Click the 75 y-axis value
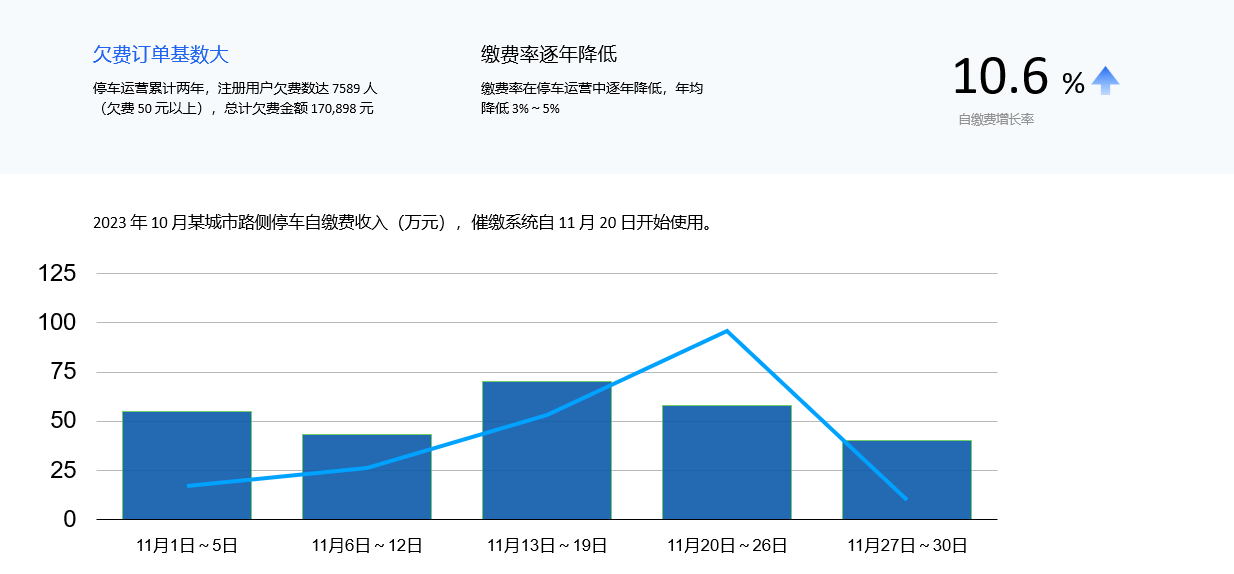 64,372
